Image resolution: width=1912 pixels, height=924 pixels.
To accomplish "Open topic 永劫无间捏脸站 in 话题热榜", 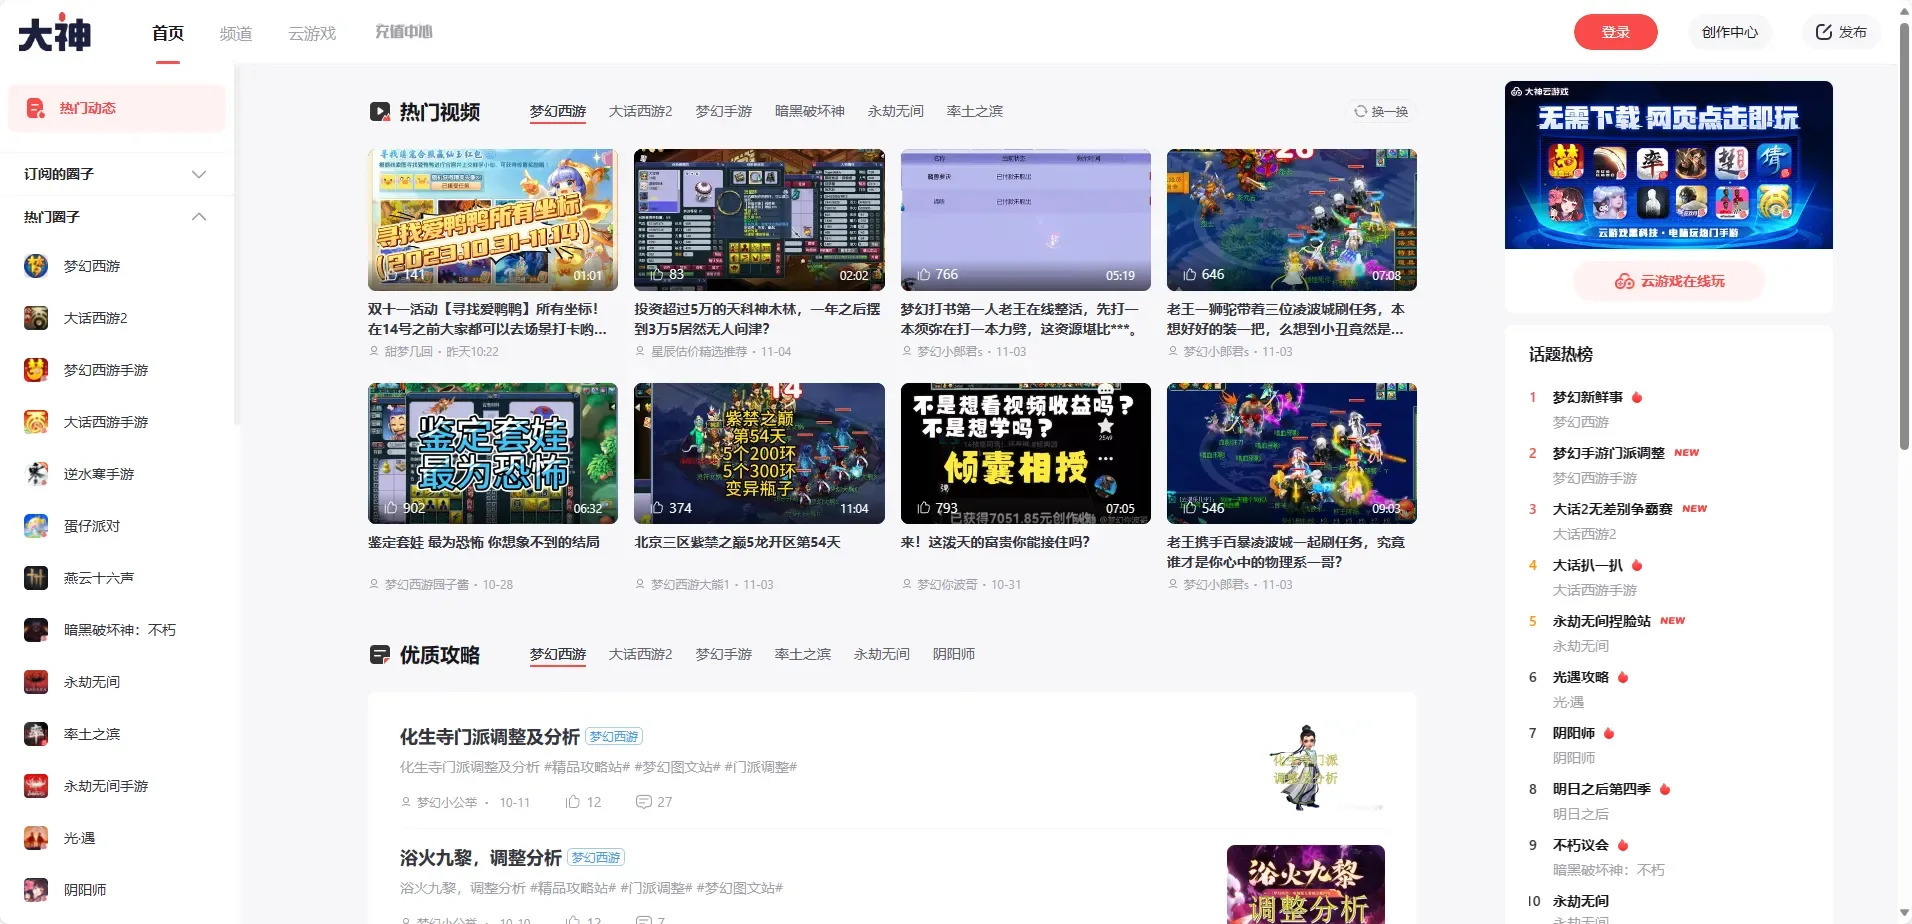I will (x=1601, y=621).
